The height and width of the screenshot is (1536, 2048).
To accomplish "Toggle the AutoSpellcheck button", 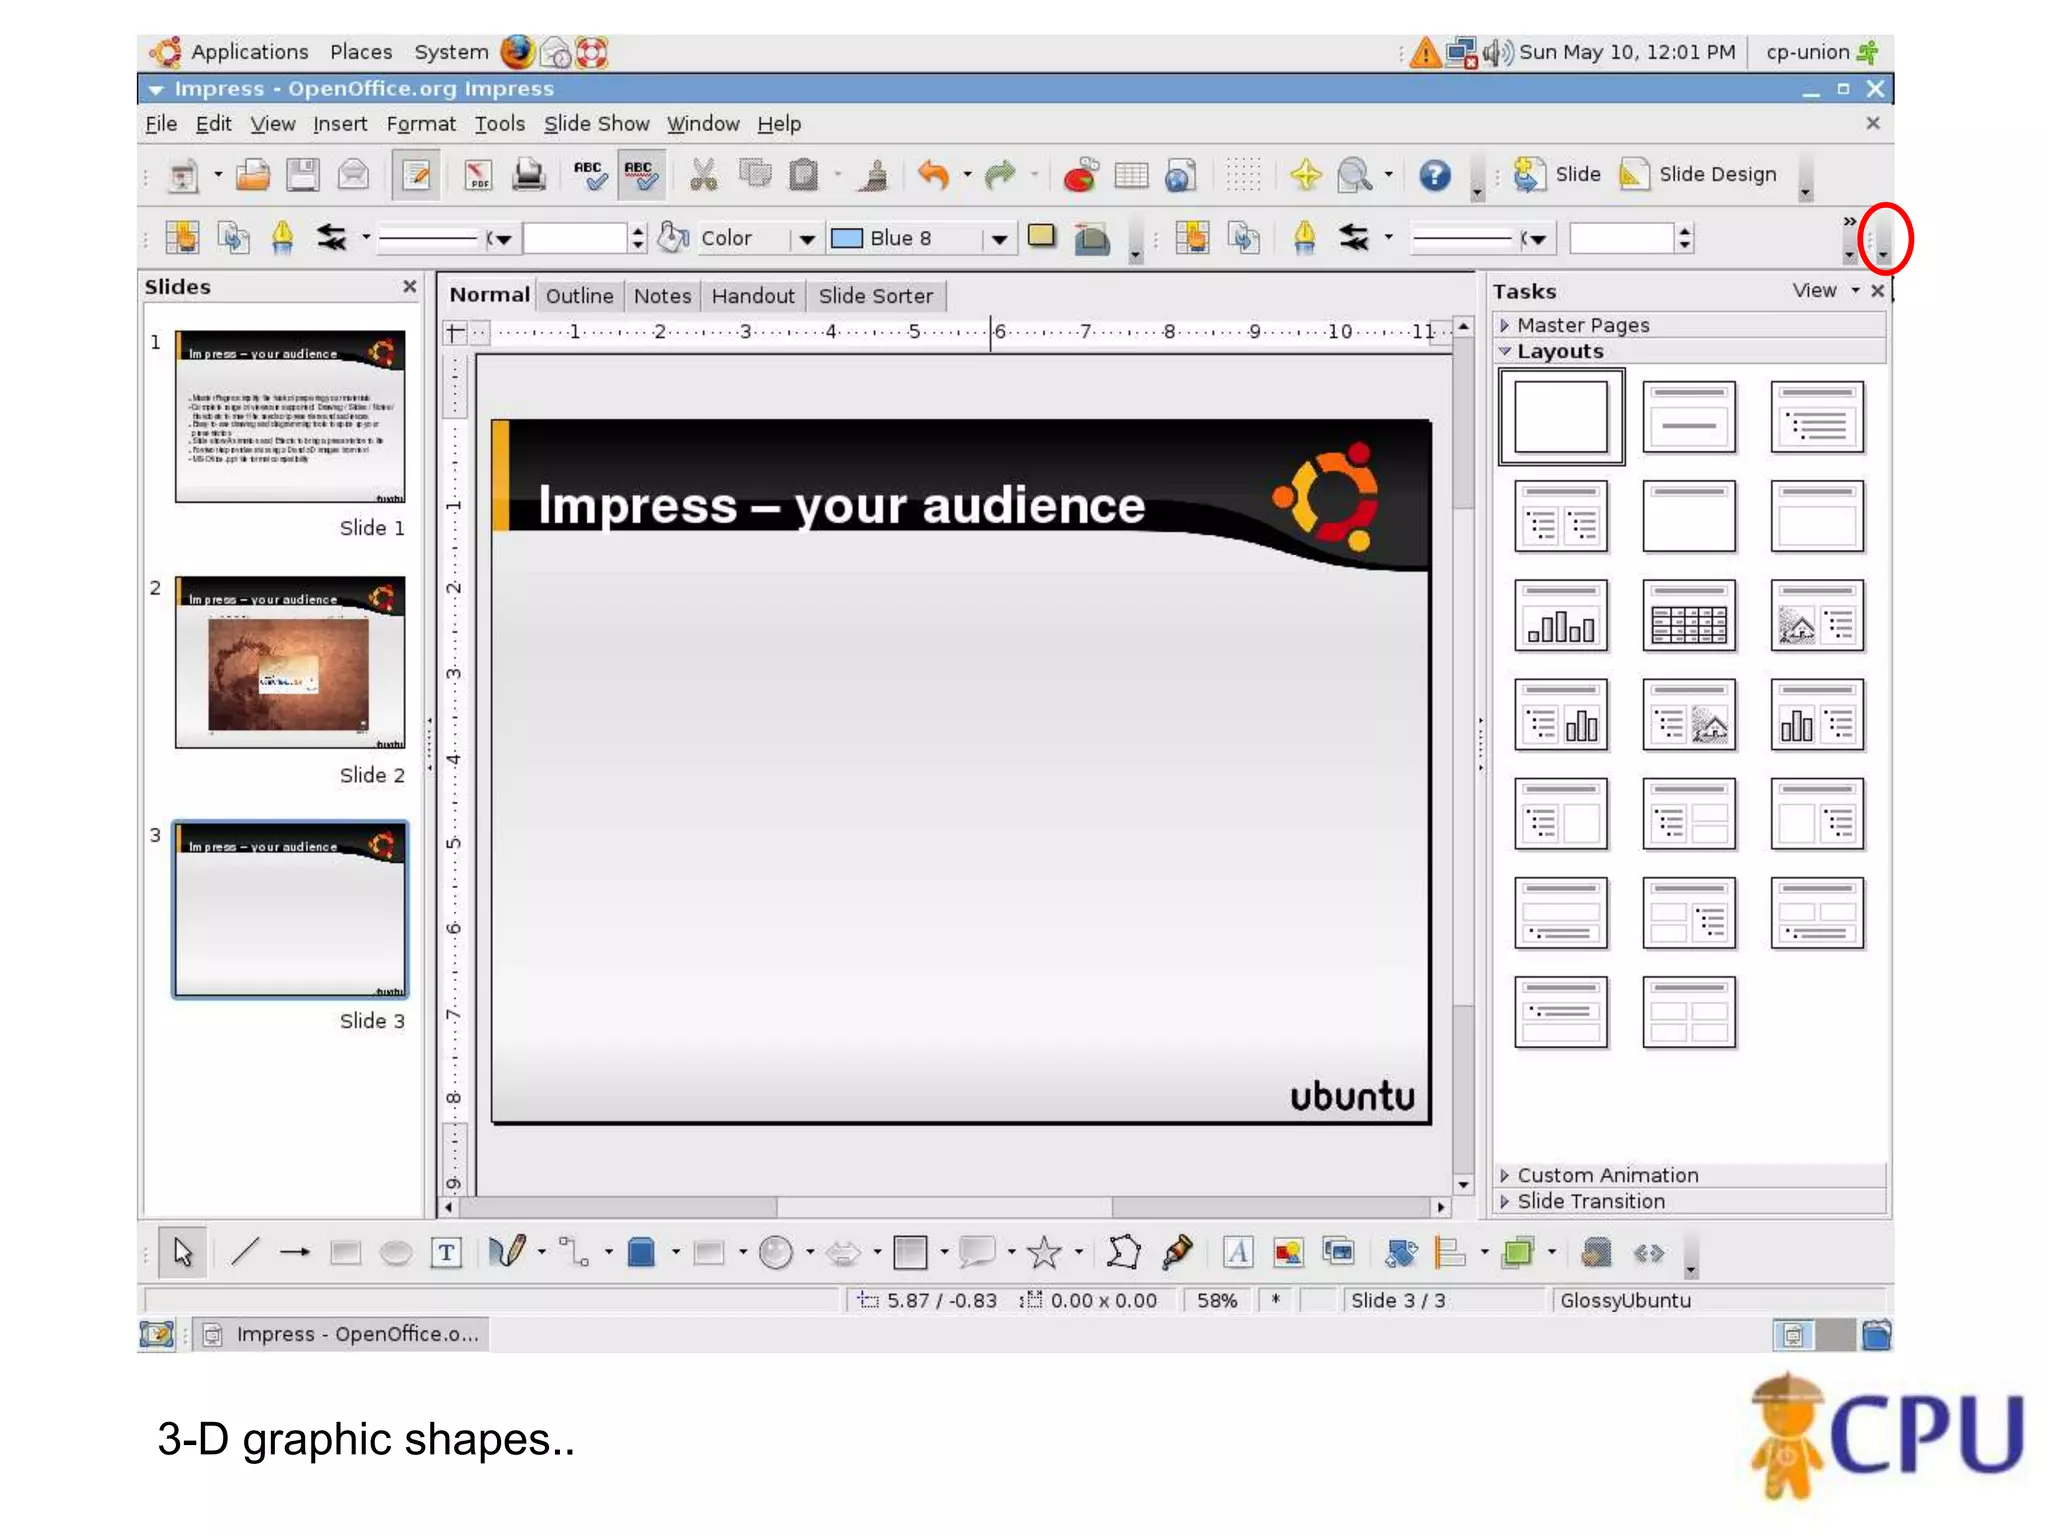I will pyautogui.click(x=640, y=176).
